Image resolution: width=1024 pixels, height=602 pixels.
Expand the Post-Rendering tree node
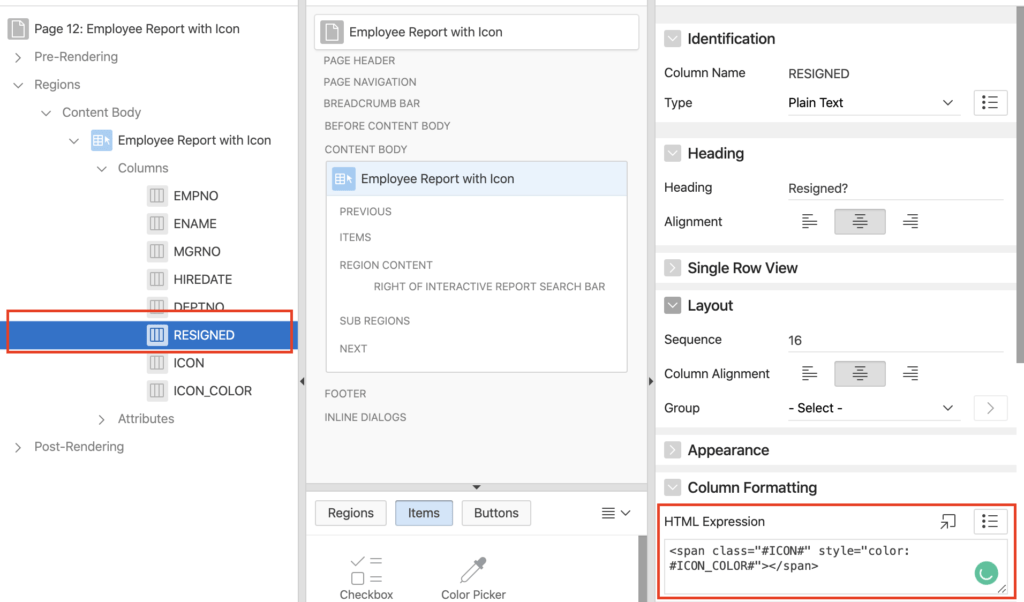point(18,447)
